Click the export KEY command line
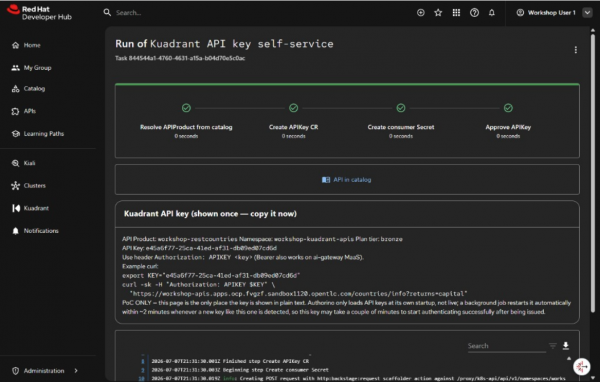Screen dimensions: 600x382 (211, 276)
